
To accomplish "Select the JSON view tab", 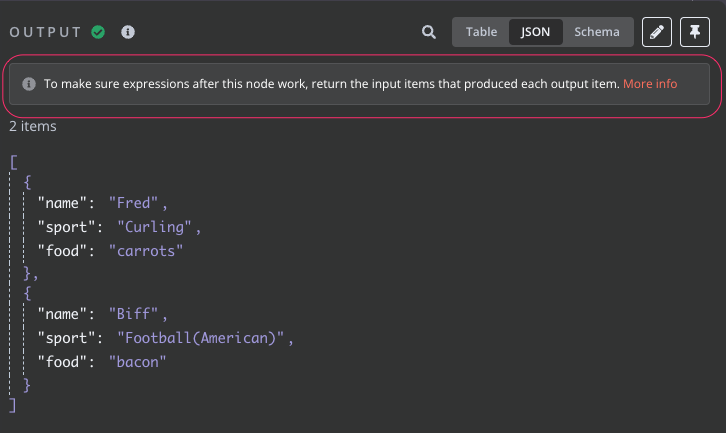I will (x=535, y=32).
